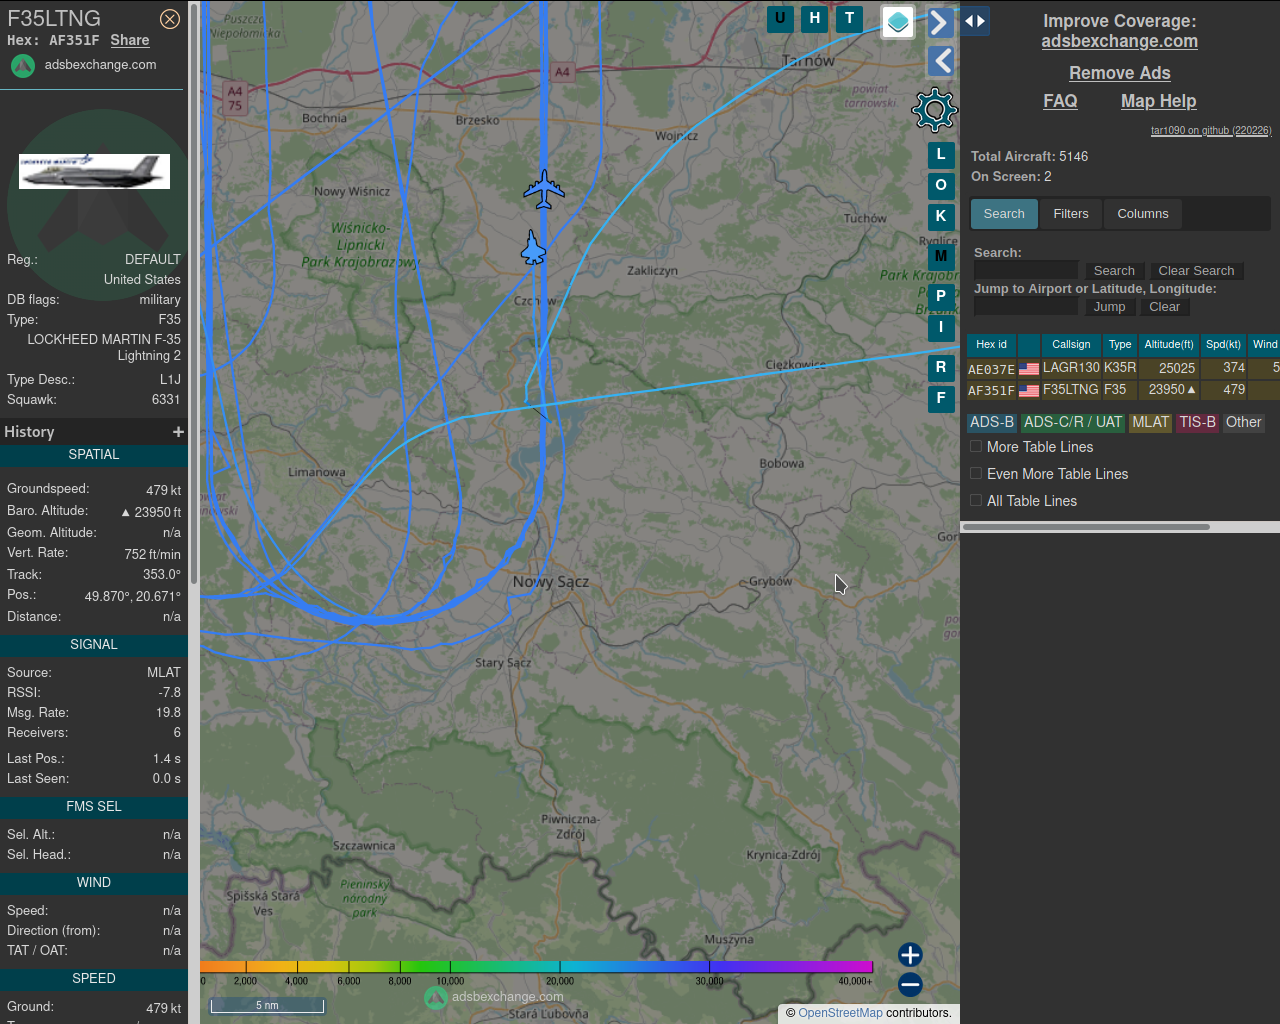Select the LAGR130 aircraft row
Screen dimensions: 1280x1024
point(1123,368)
